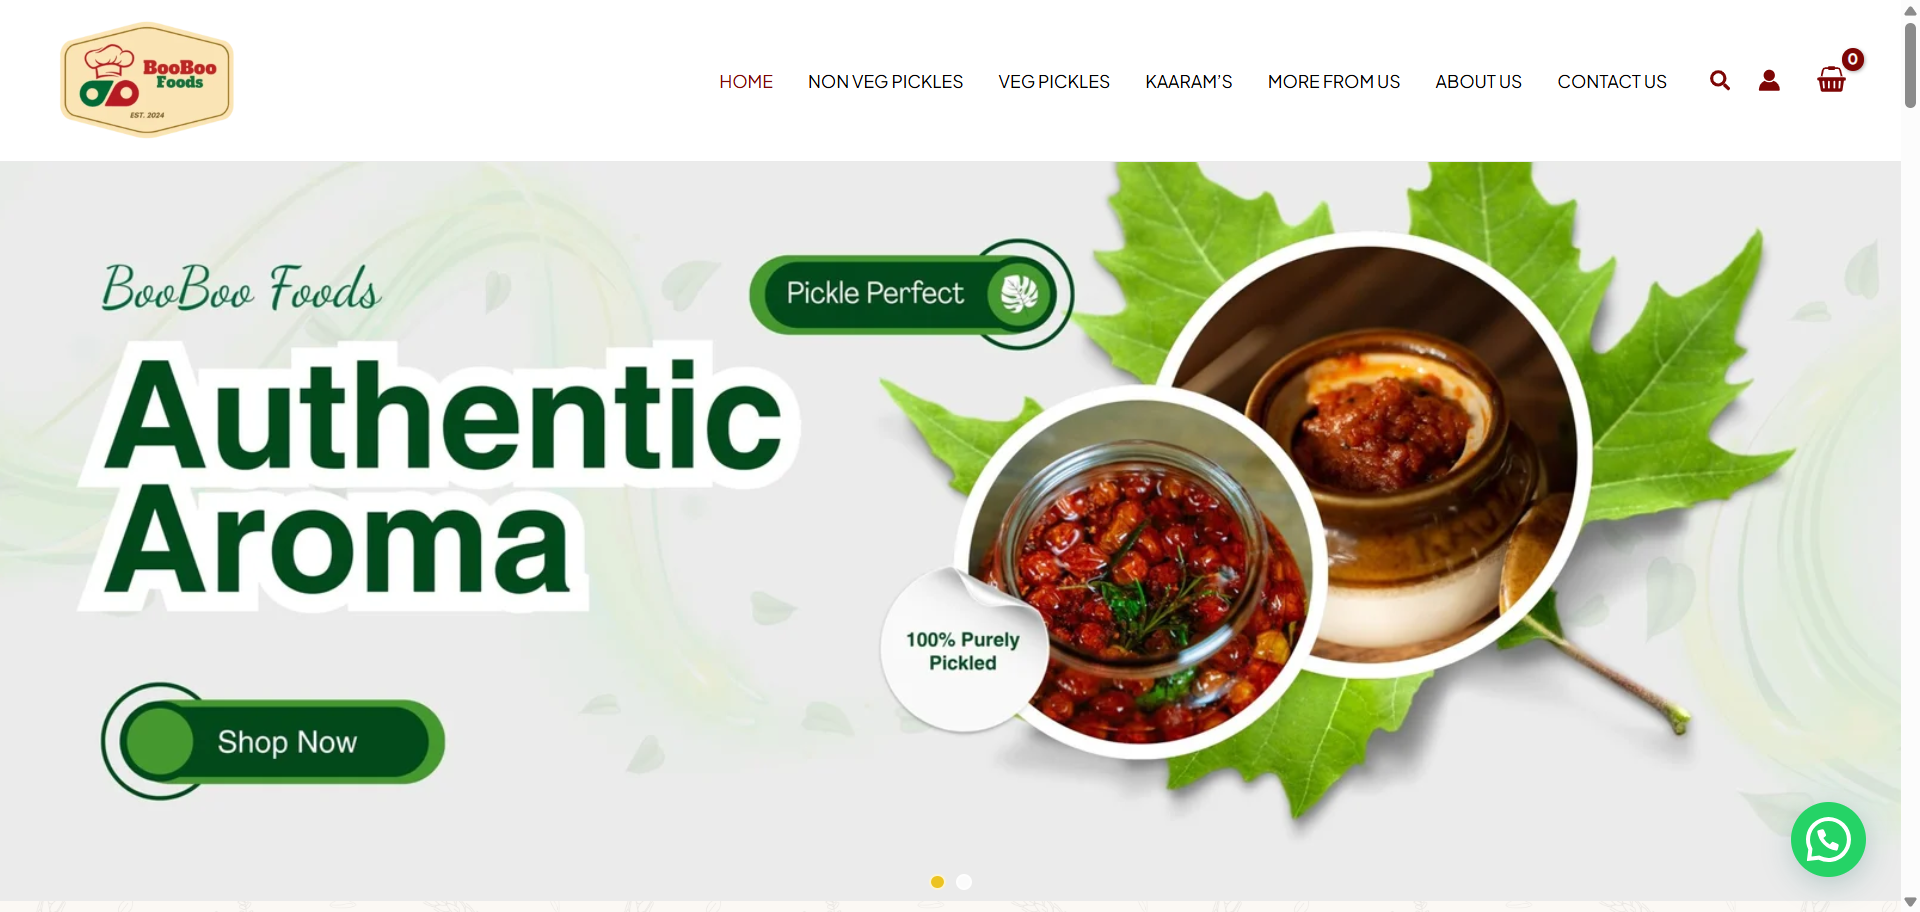Switch to the second carousel dot
This screenshot has width=1920, height=912.
click(x=964, y=881)
